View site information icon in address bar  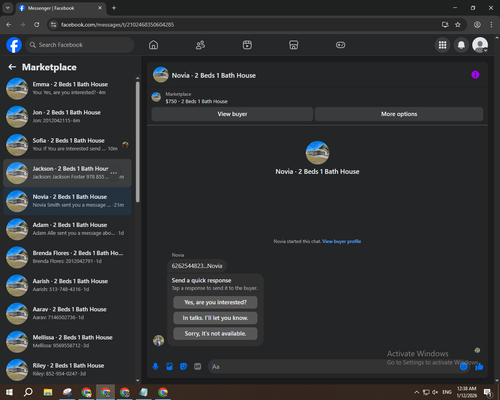(x=53, y=25)
